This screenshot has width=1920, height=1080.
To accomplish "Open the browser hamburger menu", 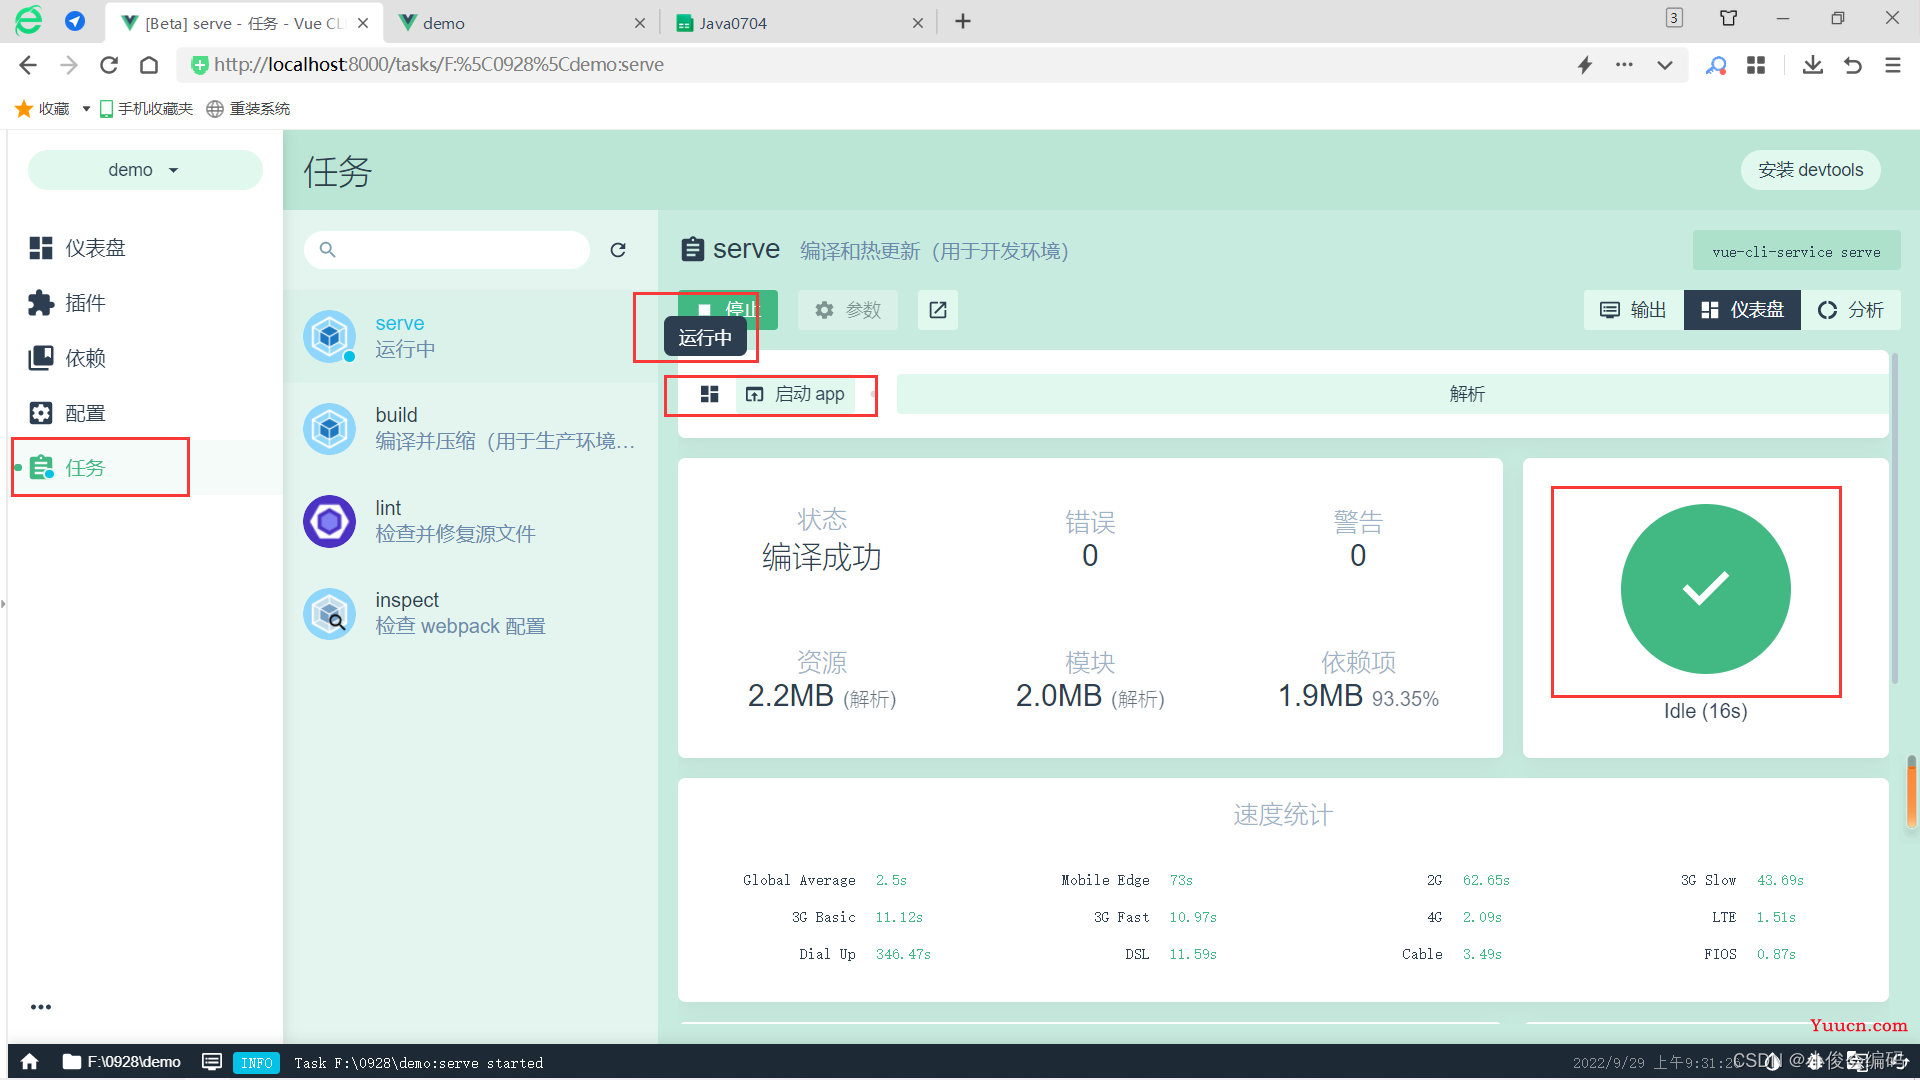I will coord(1893,65).
